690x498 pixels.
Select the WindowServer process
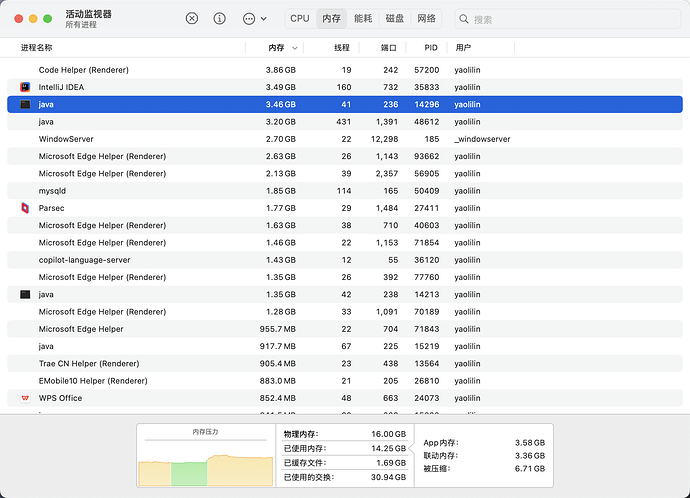click(x=345, y=139)
